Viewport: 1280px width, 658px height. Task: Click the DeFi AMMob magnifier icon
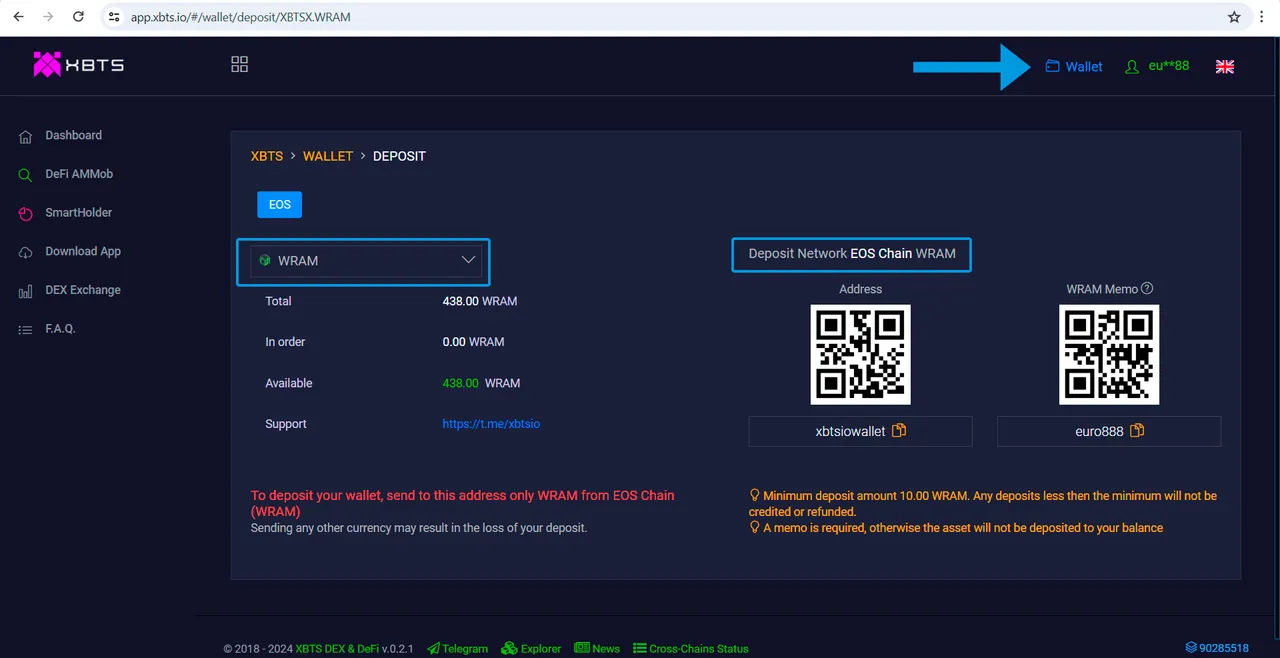(x=25, y=175)
